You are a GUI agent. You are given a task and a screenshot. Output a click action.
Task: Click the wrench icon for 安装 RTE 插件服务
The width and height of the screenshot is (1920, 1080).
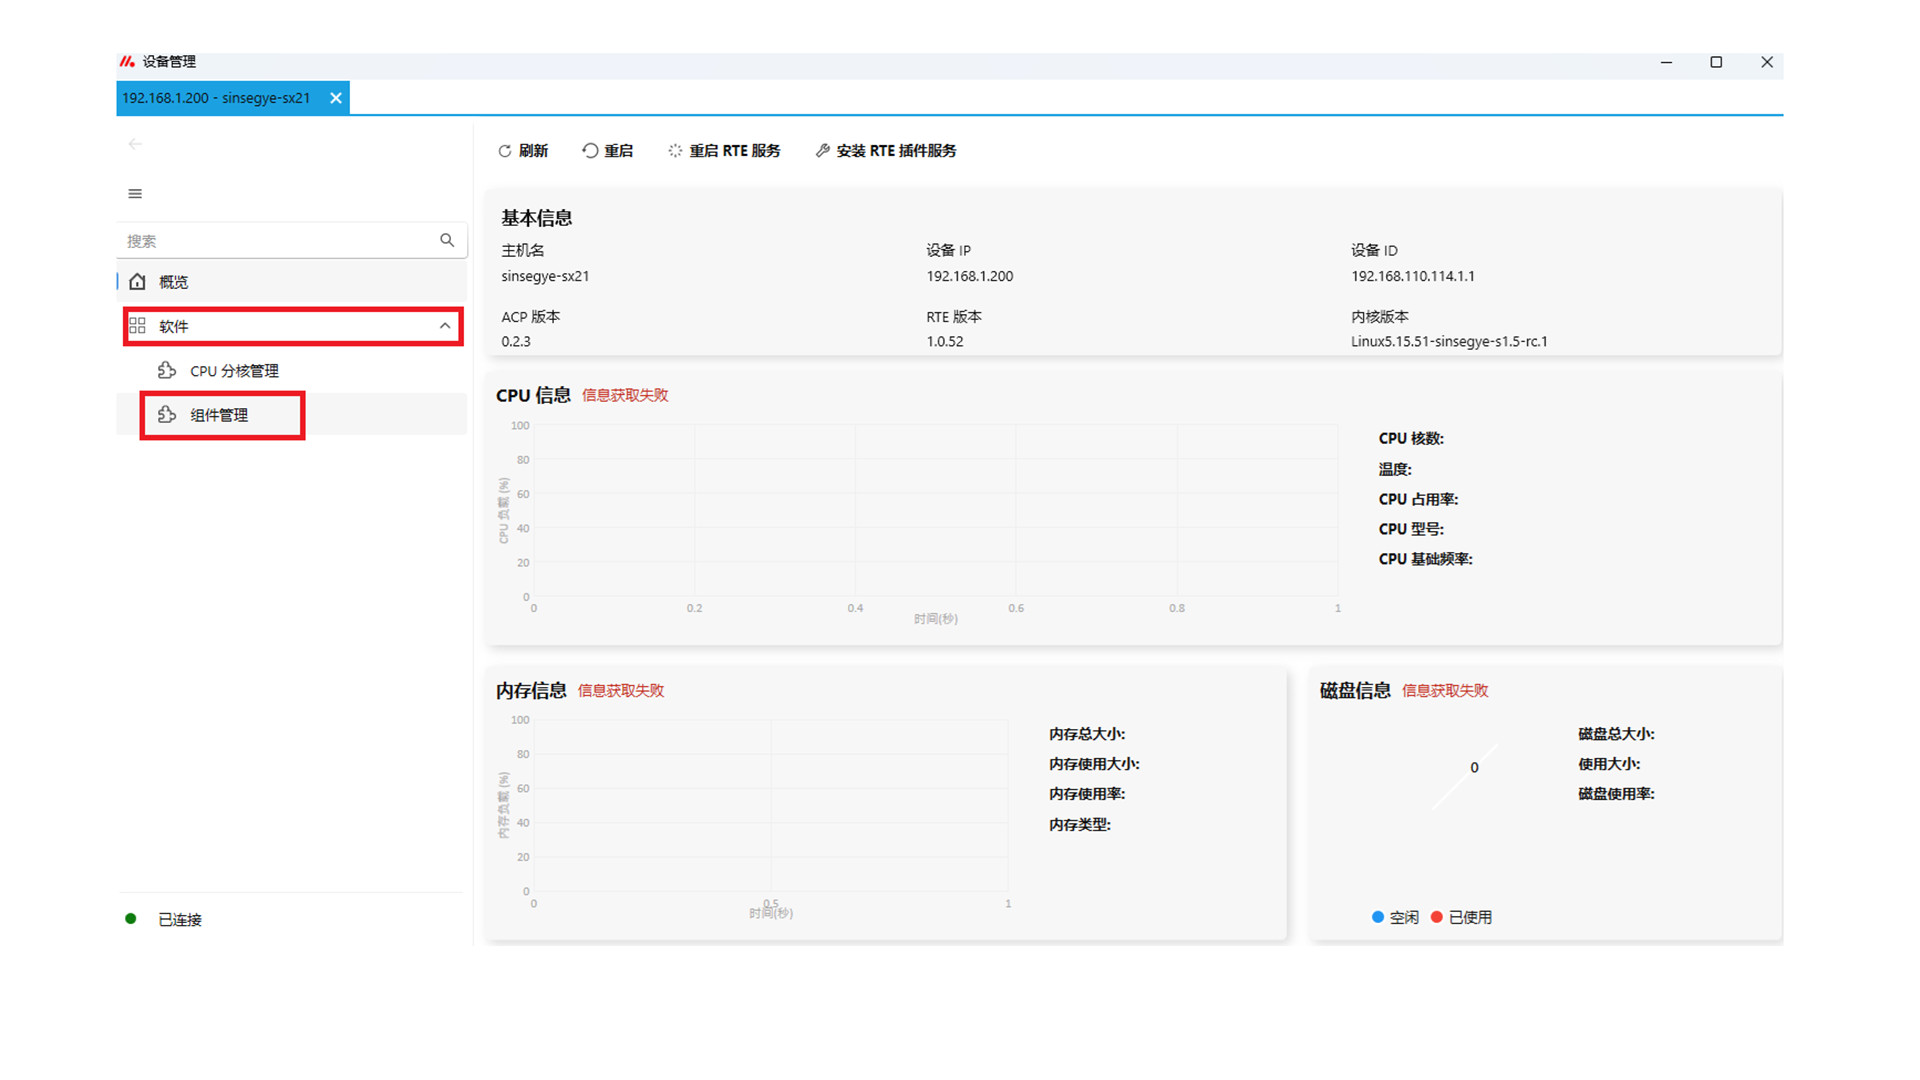(x=822, y=151)
